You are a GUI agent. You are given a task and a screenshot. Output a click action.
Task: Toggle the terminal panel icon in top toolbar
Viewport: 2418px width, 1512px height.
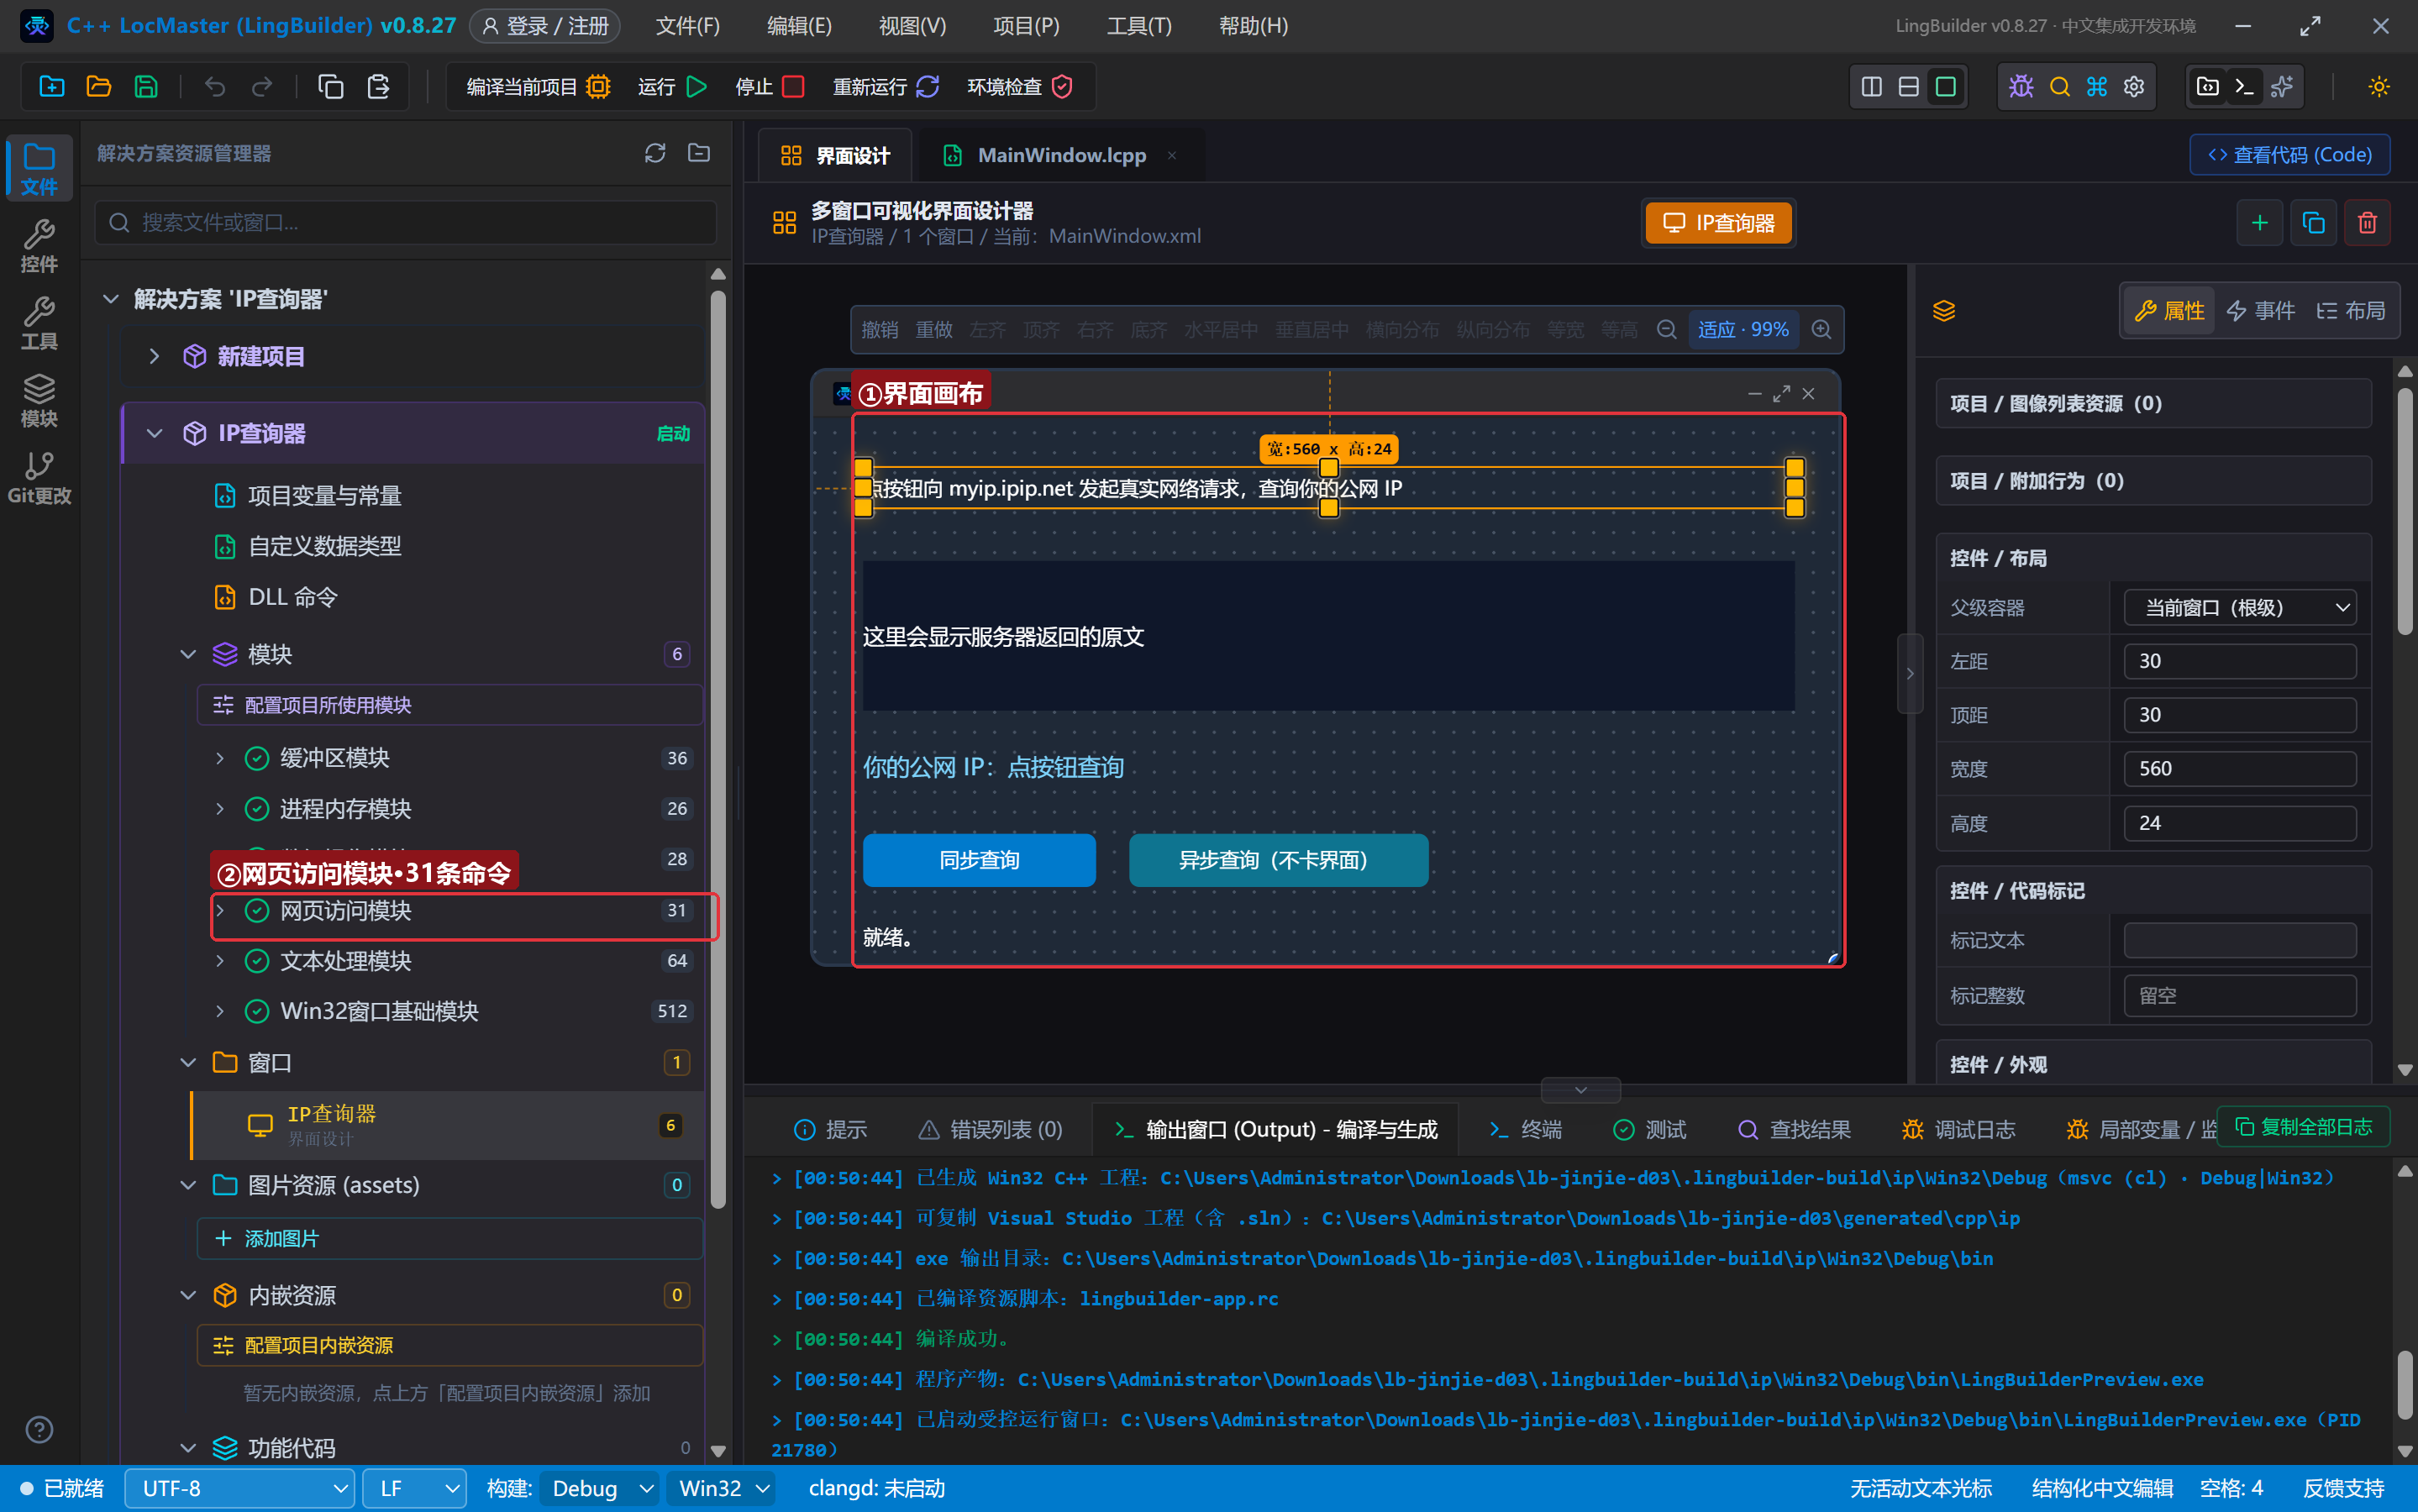[x=2245, y=87]
